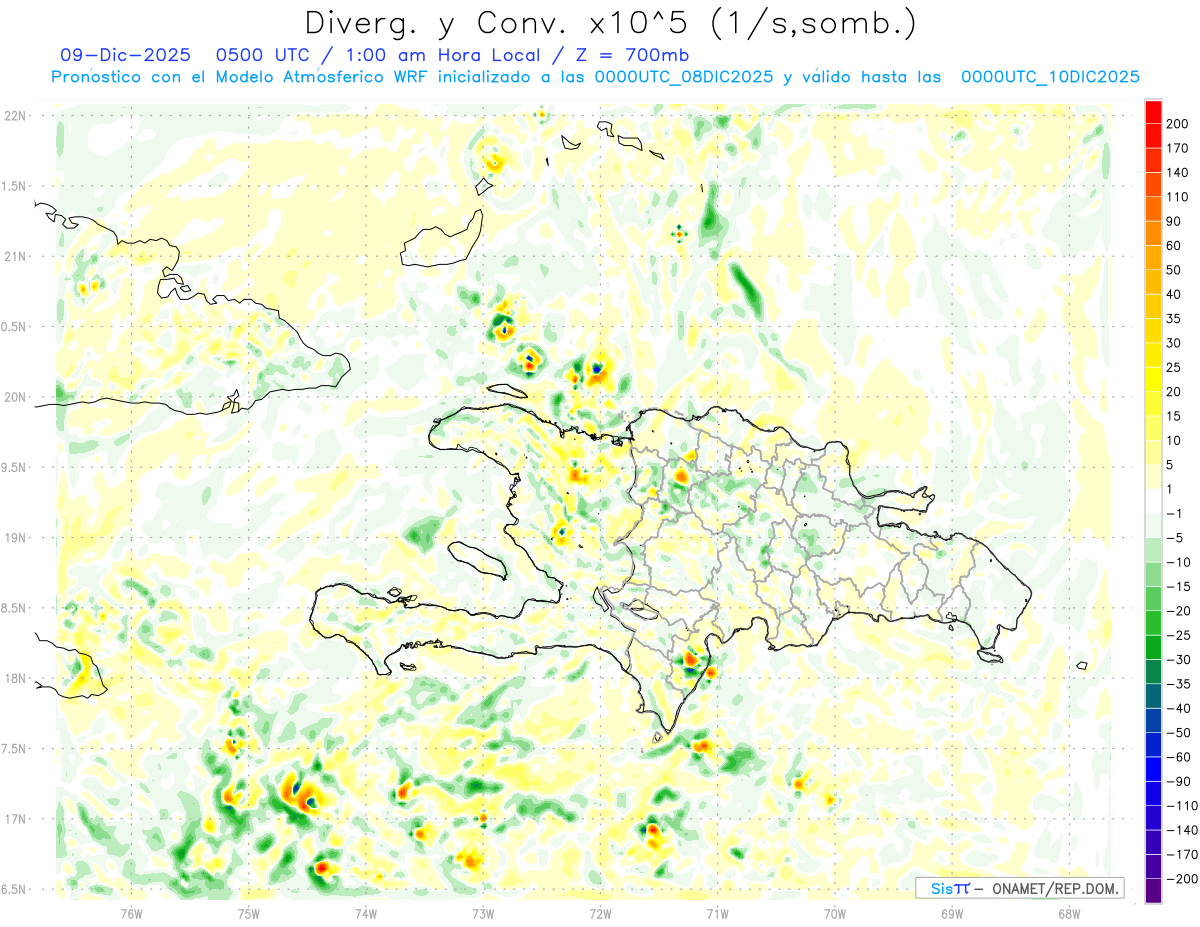Screen dimensions: 1200x927
Task: Click the '-200' colorbar label
Action: point(1180,879)
